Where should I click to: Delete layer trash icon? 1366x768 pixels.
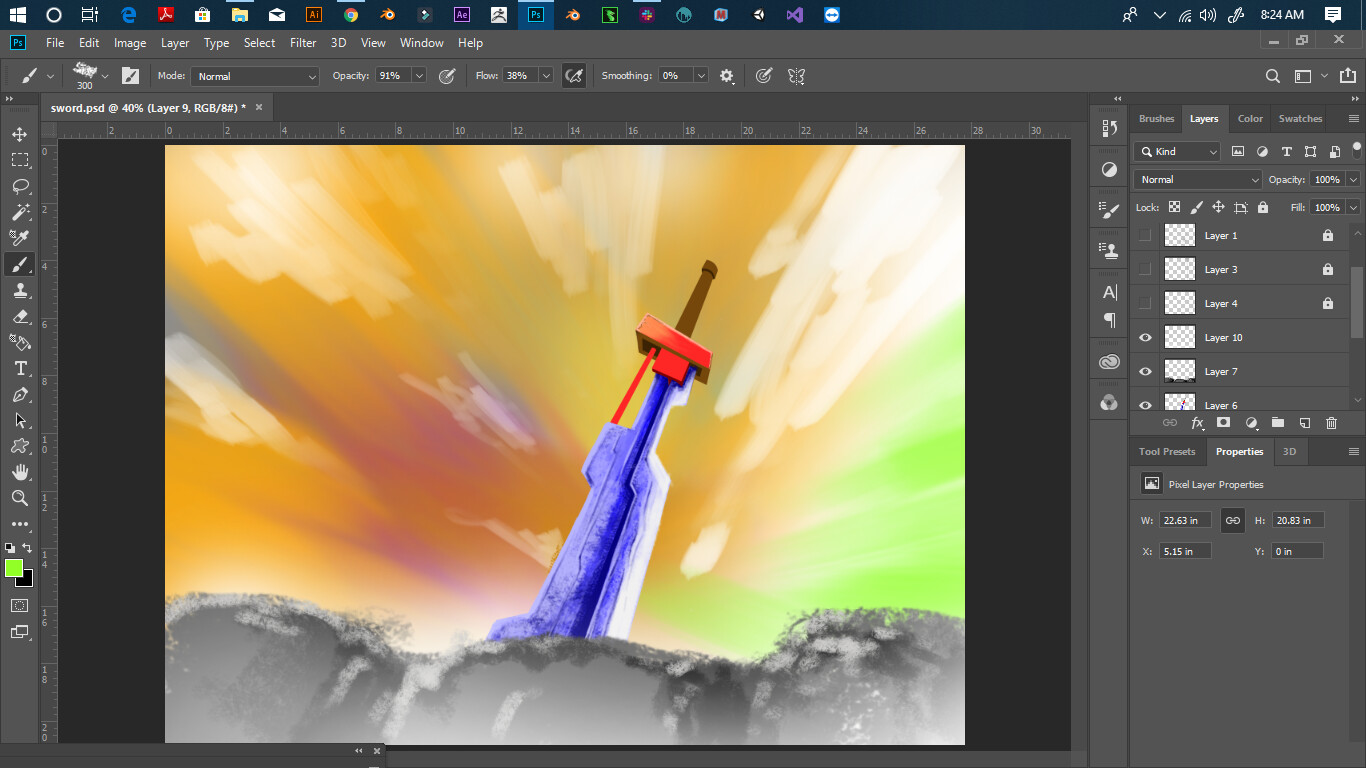coord(1331,423)
